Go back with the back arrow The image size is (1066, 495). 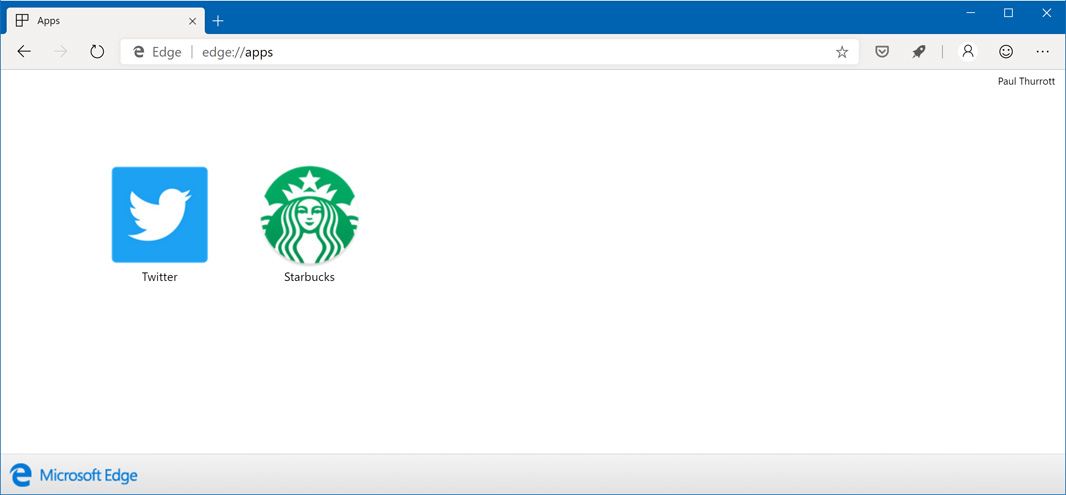24,52
